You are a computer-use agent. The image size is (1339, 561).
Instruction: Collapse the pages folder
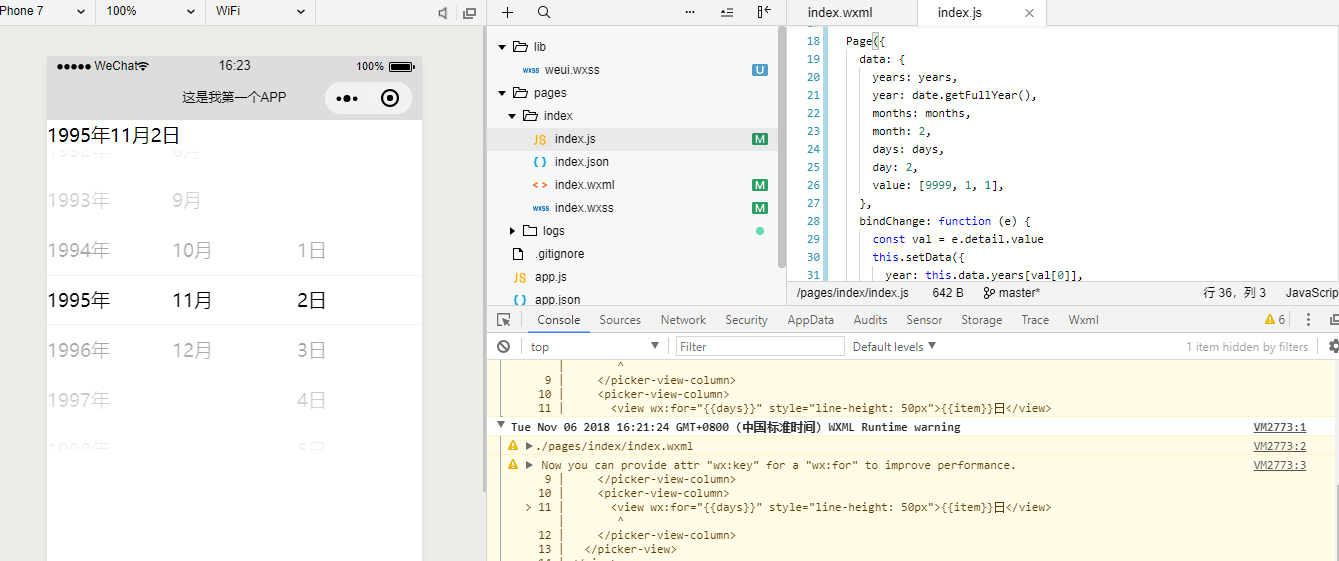click(x=502, y=93)
